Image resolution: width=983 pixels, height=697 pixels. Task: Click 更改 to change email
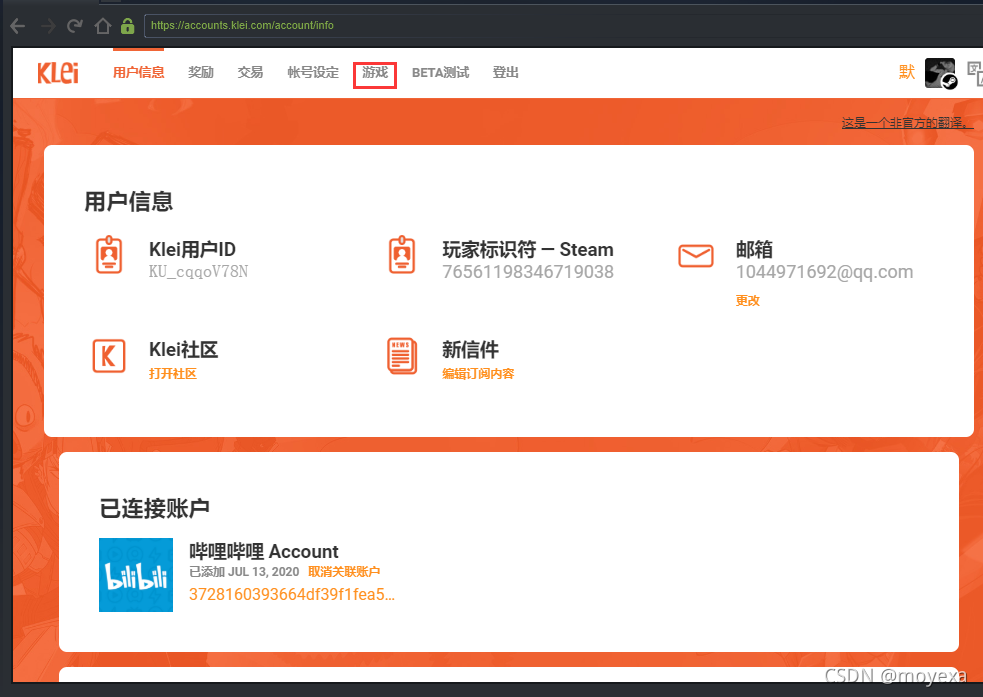[x=748, y=301]
